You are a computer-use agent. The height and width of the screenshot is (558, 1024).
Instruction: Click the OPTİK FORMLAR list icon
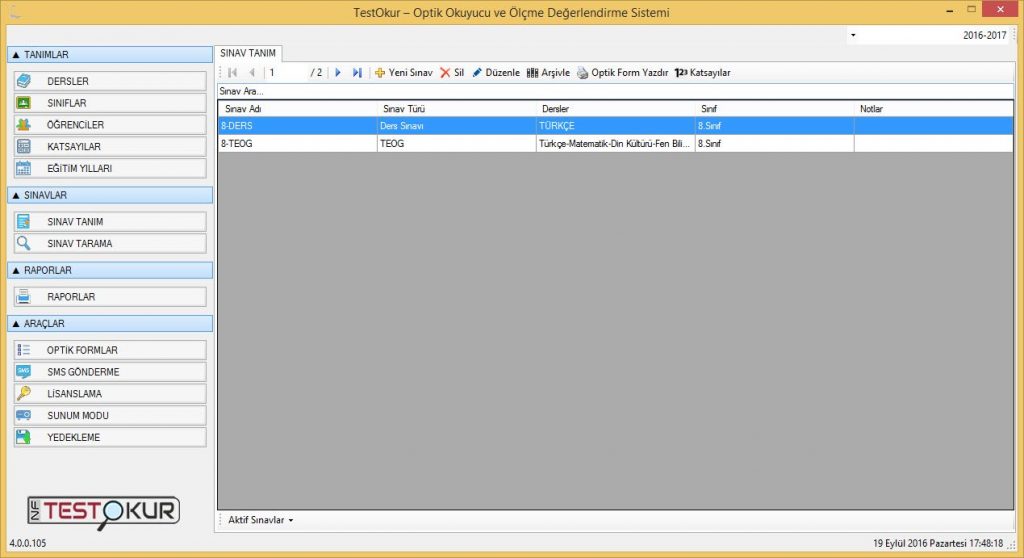24,350
